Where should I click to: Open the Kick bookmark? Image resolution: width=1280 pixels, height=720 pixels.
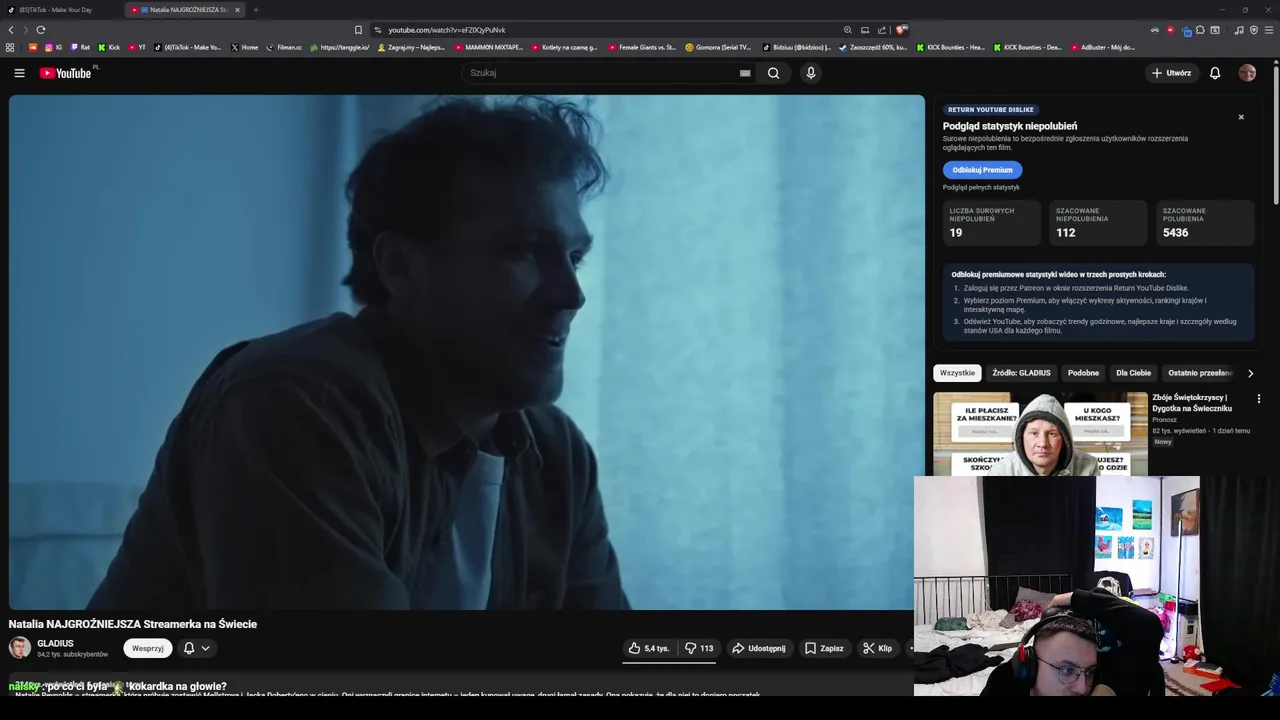(x=109, y=47)
